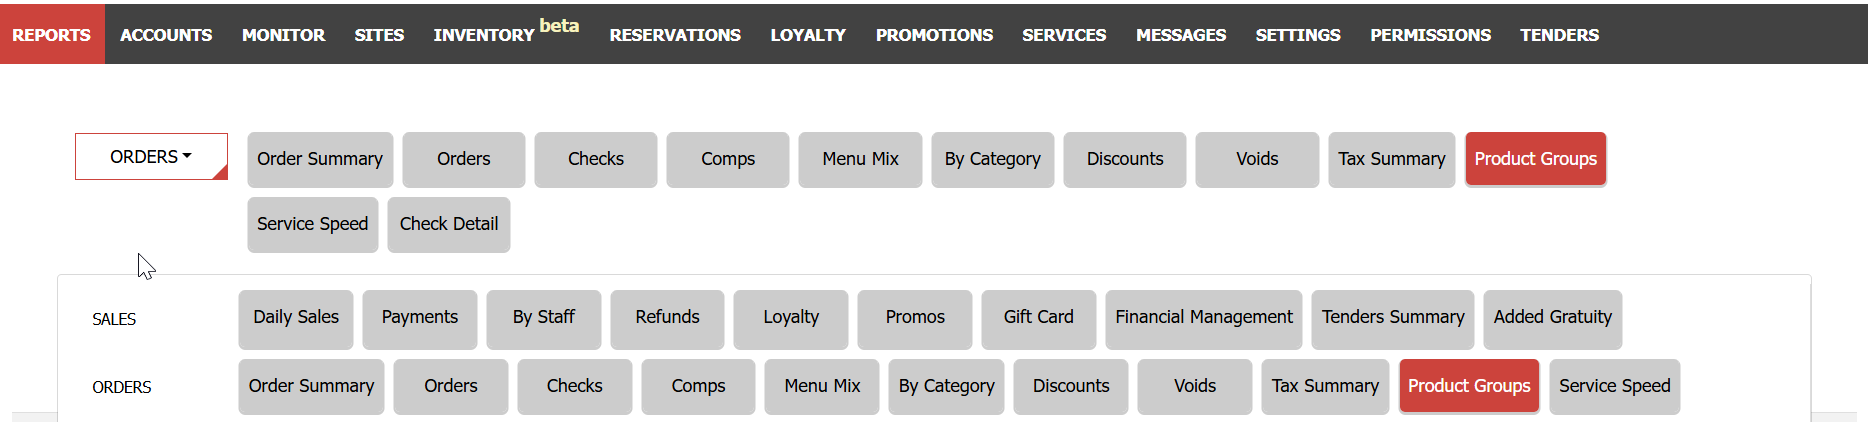Screen dimensions: 1868x422
Task: Click the Promos report button
Action: point(915,318)
